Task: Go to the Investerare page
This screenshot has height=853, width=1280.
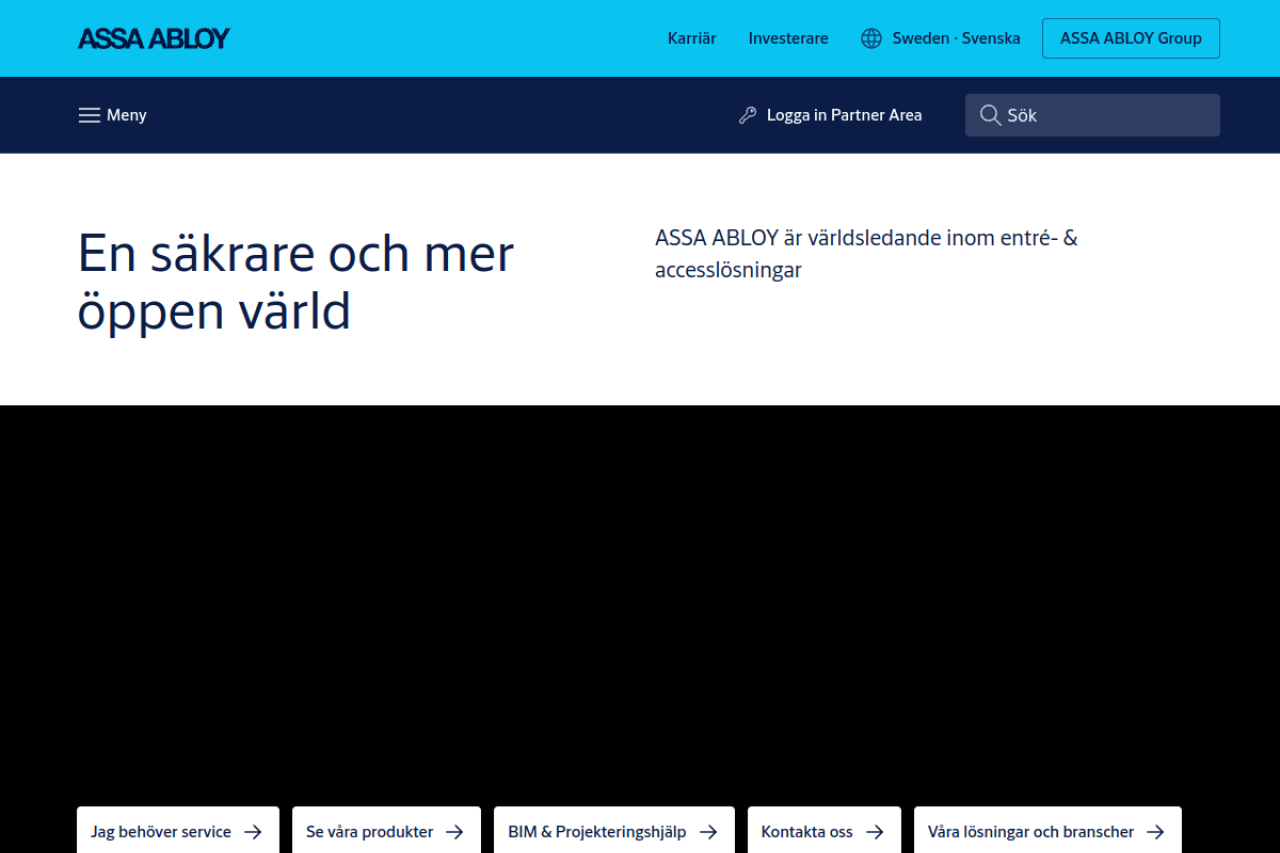Action: pos(788,39)
